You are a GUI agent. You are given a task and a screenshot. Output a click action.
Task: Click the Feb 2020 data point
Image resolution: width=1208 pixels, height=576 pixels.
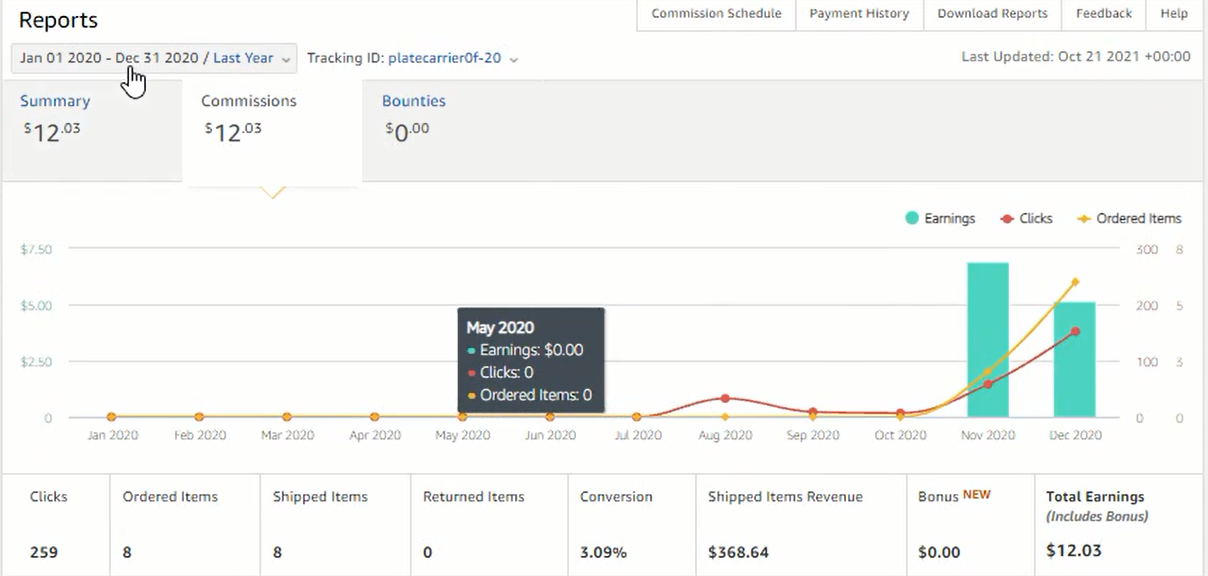(x=199, y=416)
